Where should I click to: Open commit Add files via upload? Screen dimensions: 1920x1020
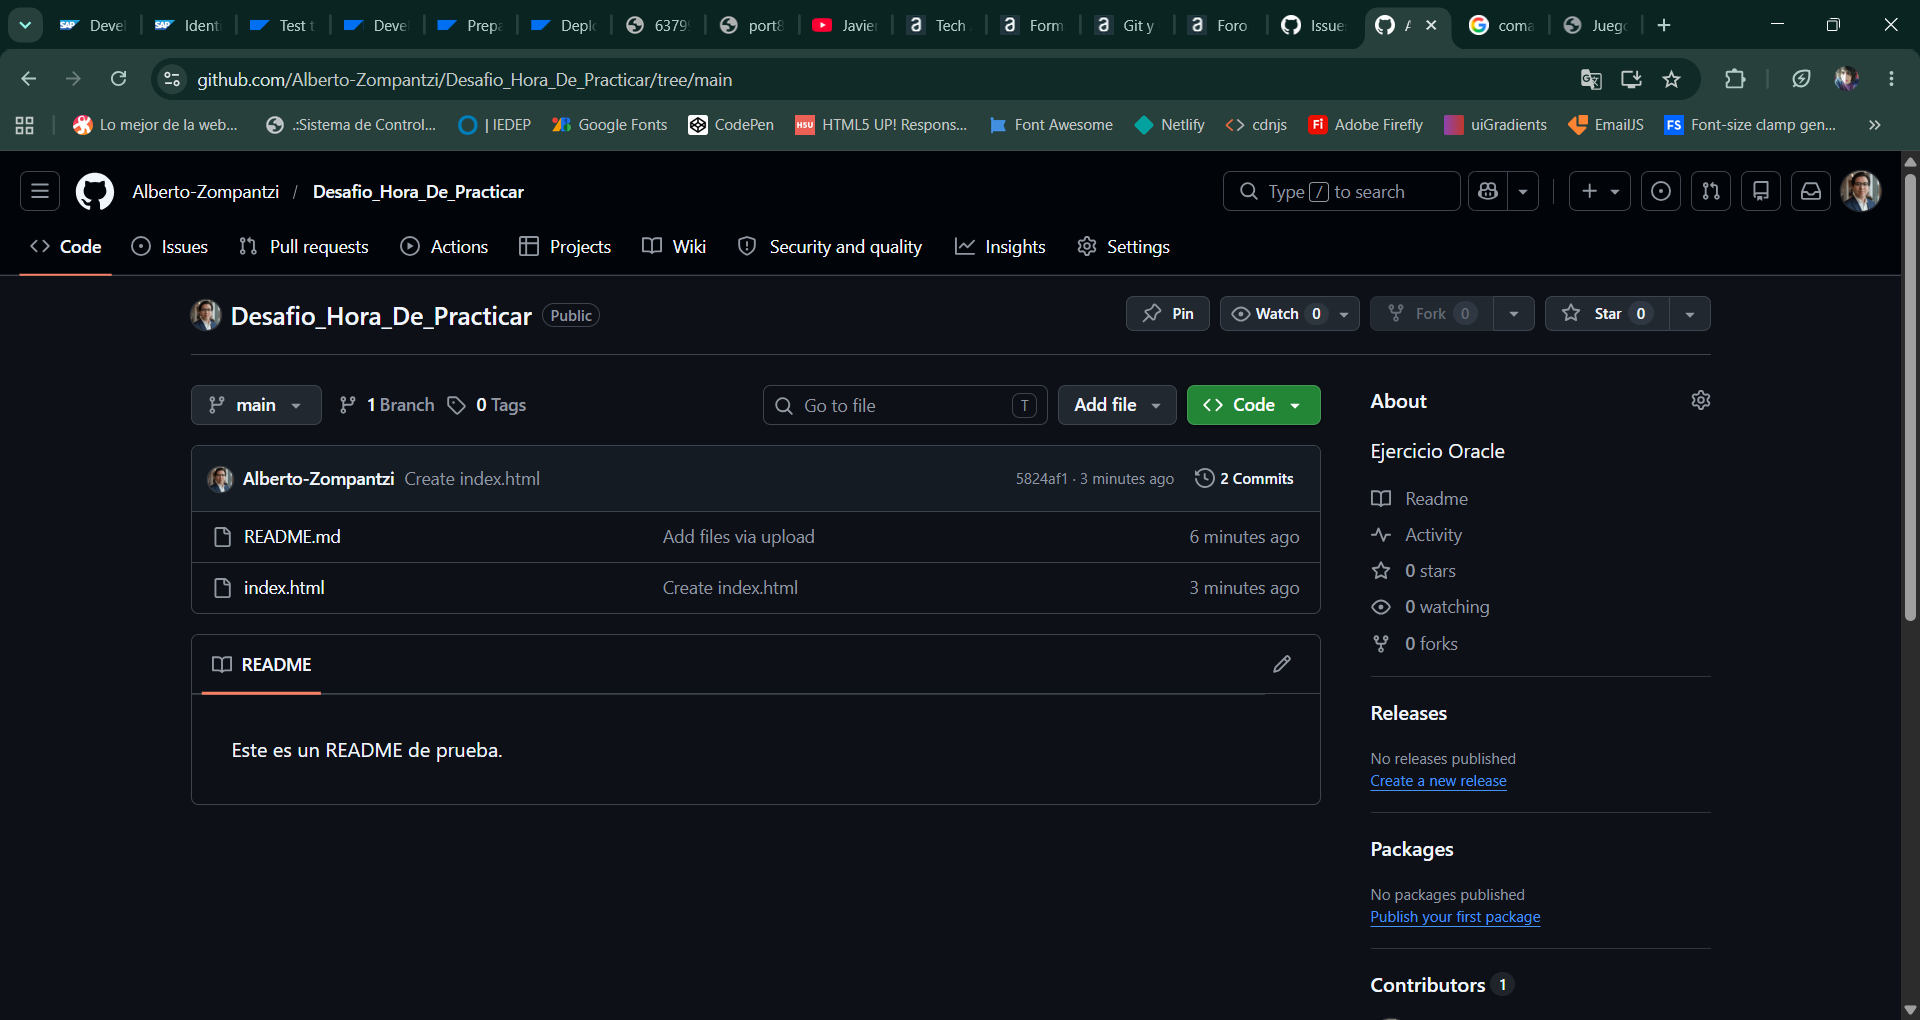click(x=738, y=537)
